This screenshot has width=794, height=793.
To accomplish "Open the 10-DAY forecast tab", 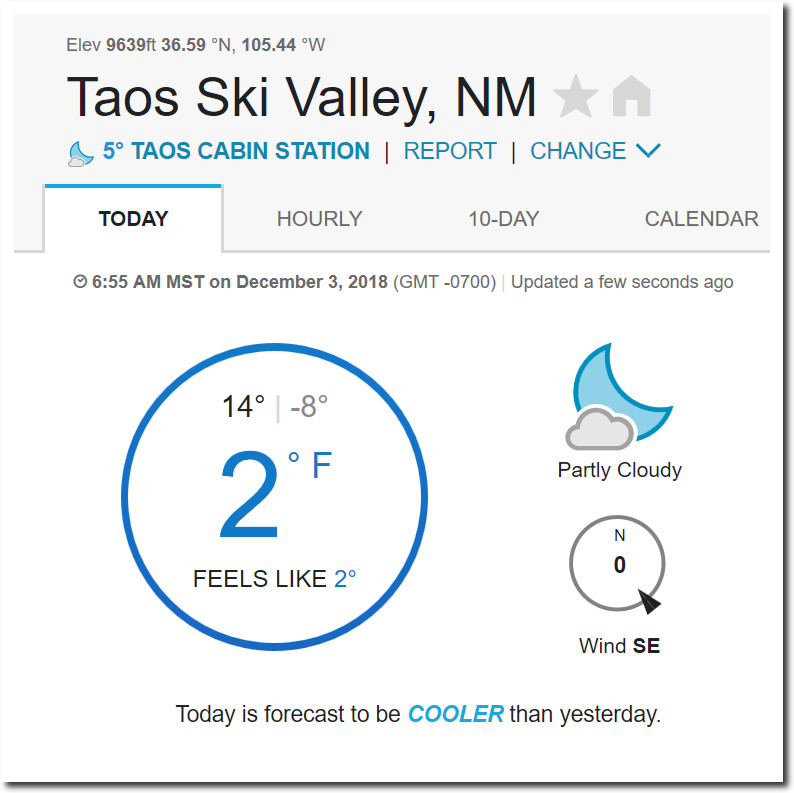I will pos(504,219).
